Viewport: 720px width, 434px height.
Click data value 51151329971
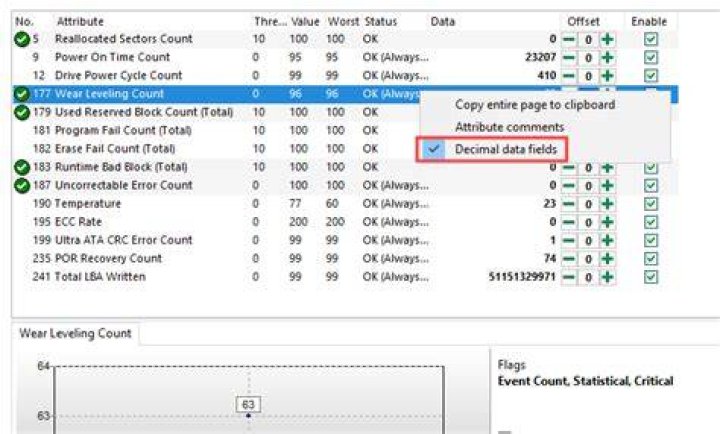[x=522, y=277]
